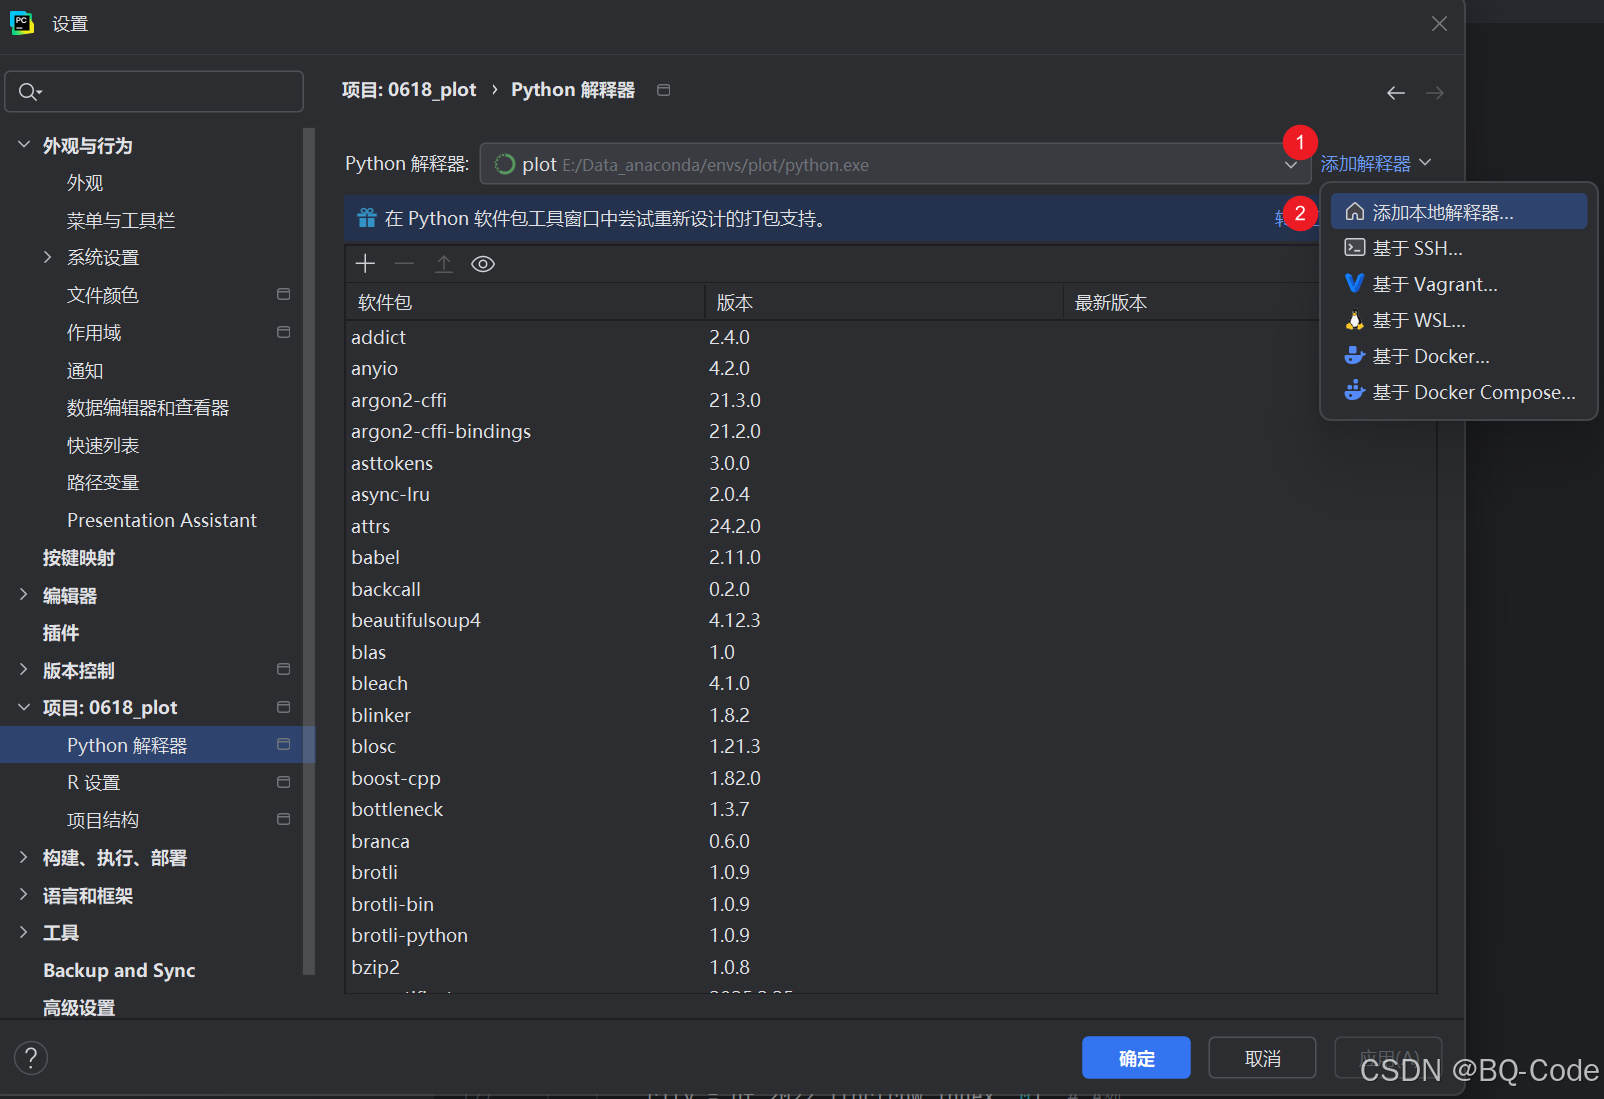Click inside the settings search input field

coord(150,91)
